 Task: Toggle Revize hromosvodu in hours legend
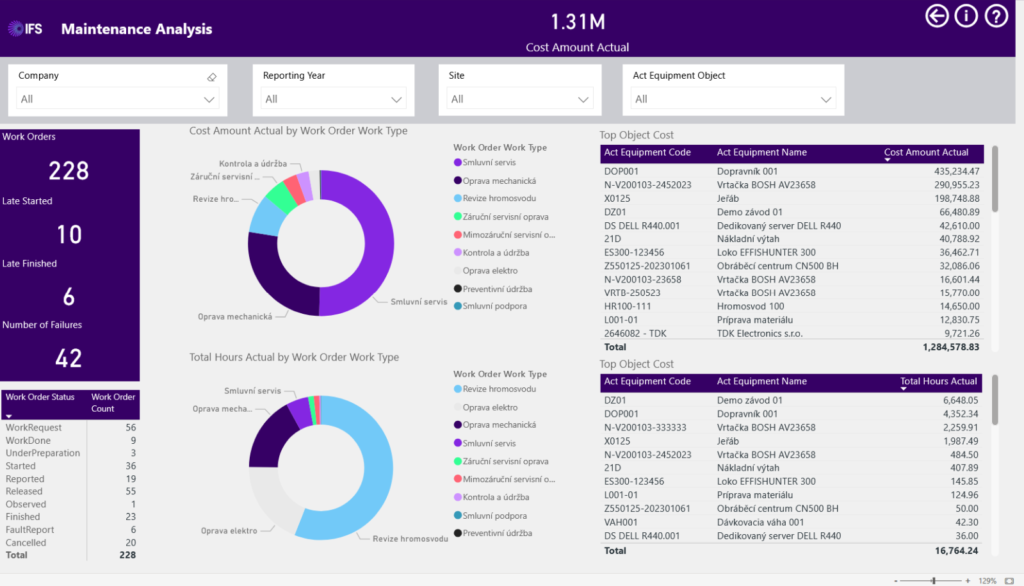point(492,389)
